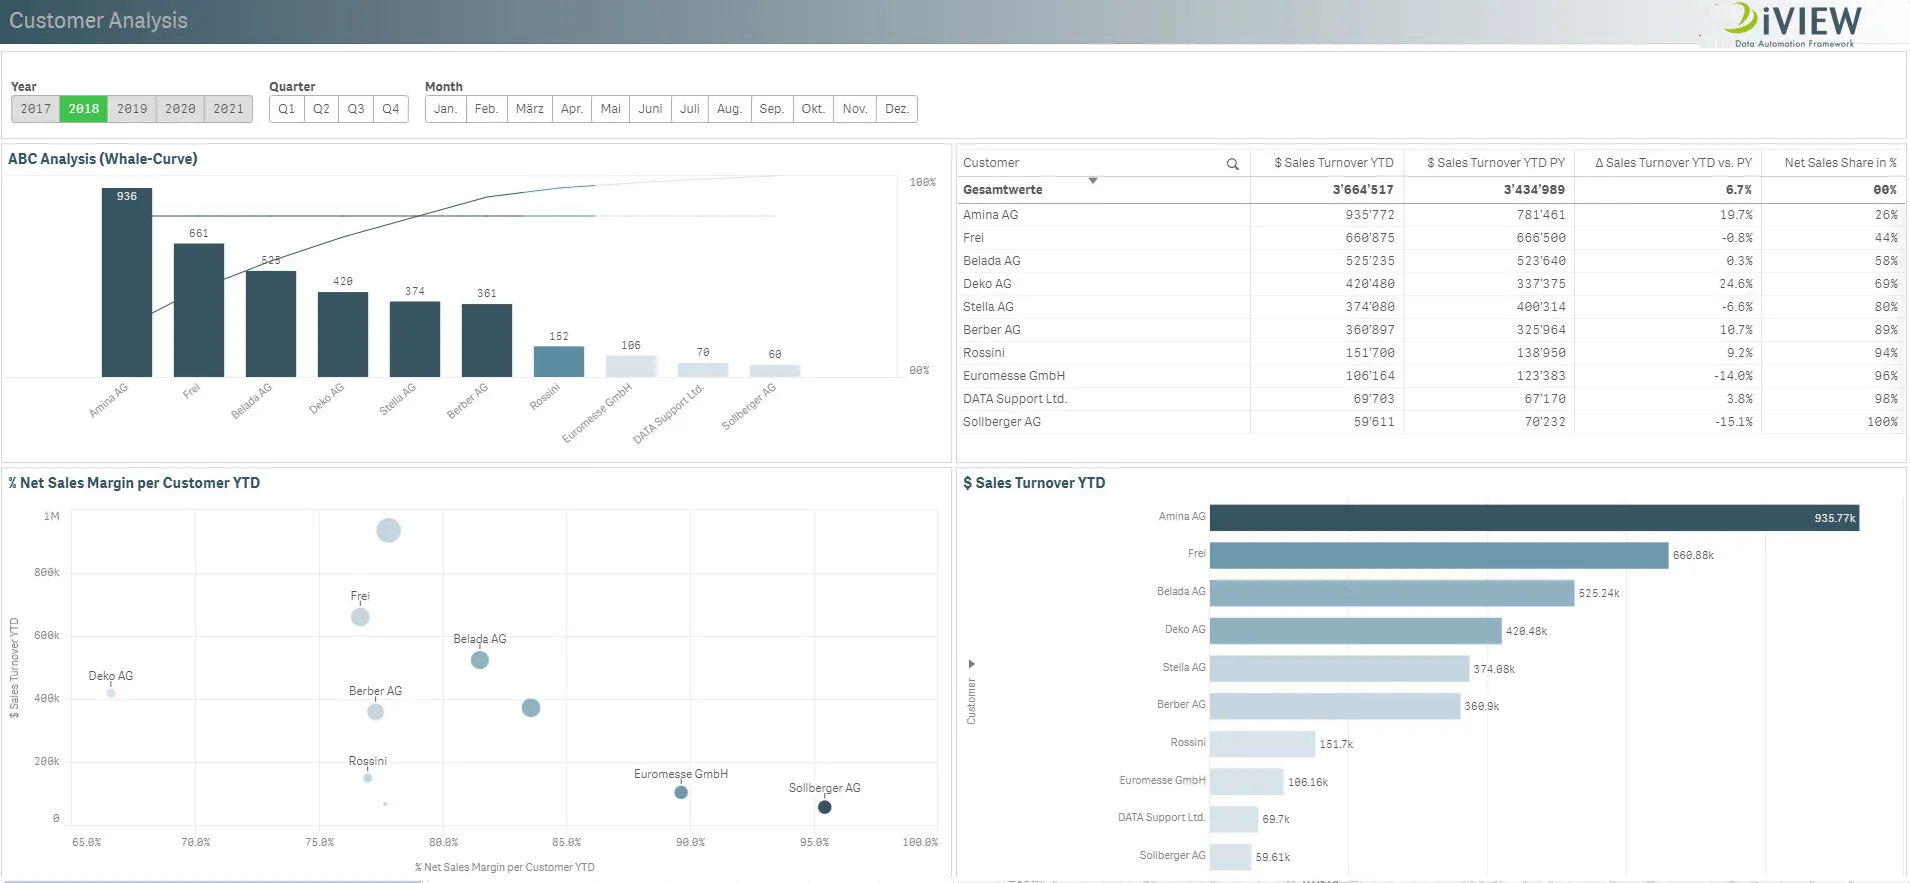Select the Frei bar labeled 661
The width and height of the screenshot is (1910, 883).
pos(199,310)
